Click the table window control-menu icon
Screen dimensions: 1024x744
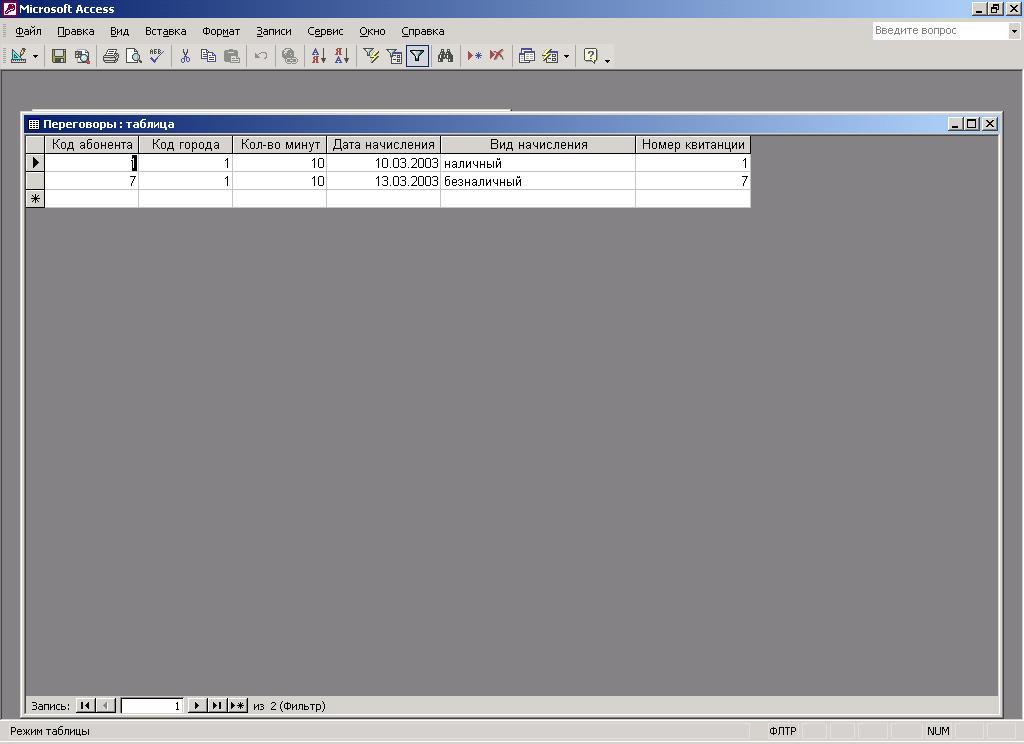[34, 124]
